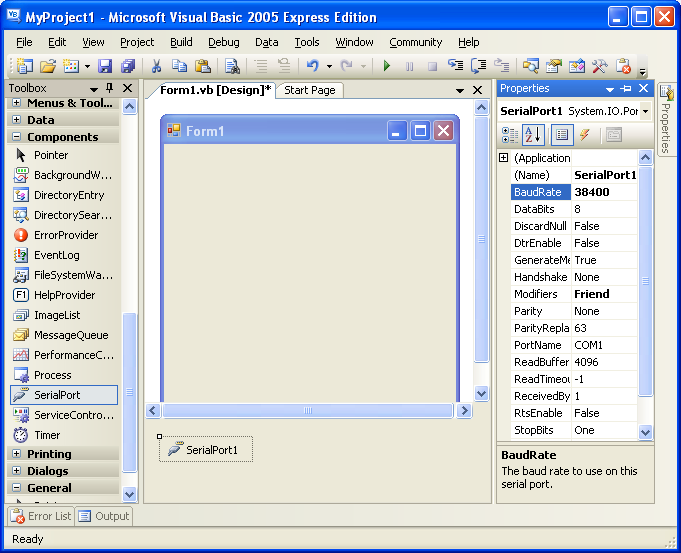Expand the Dialogs toolbox group
This screenshot has height=553, width=681.
(x=17, y=470)
